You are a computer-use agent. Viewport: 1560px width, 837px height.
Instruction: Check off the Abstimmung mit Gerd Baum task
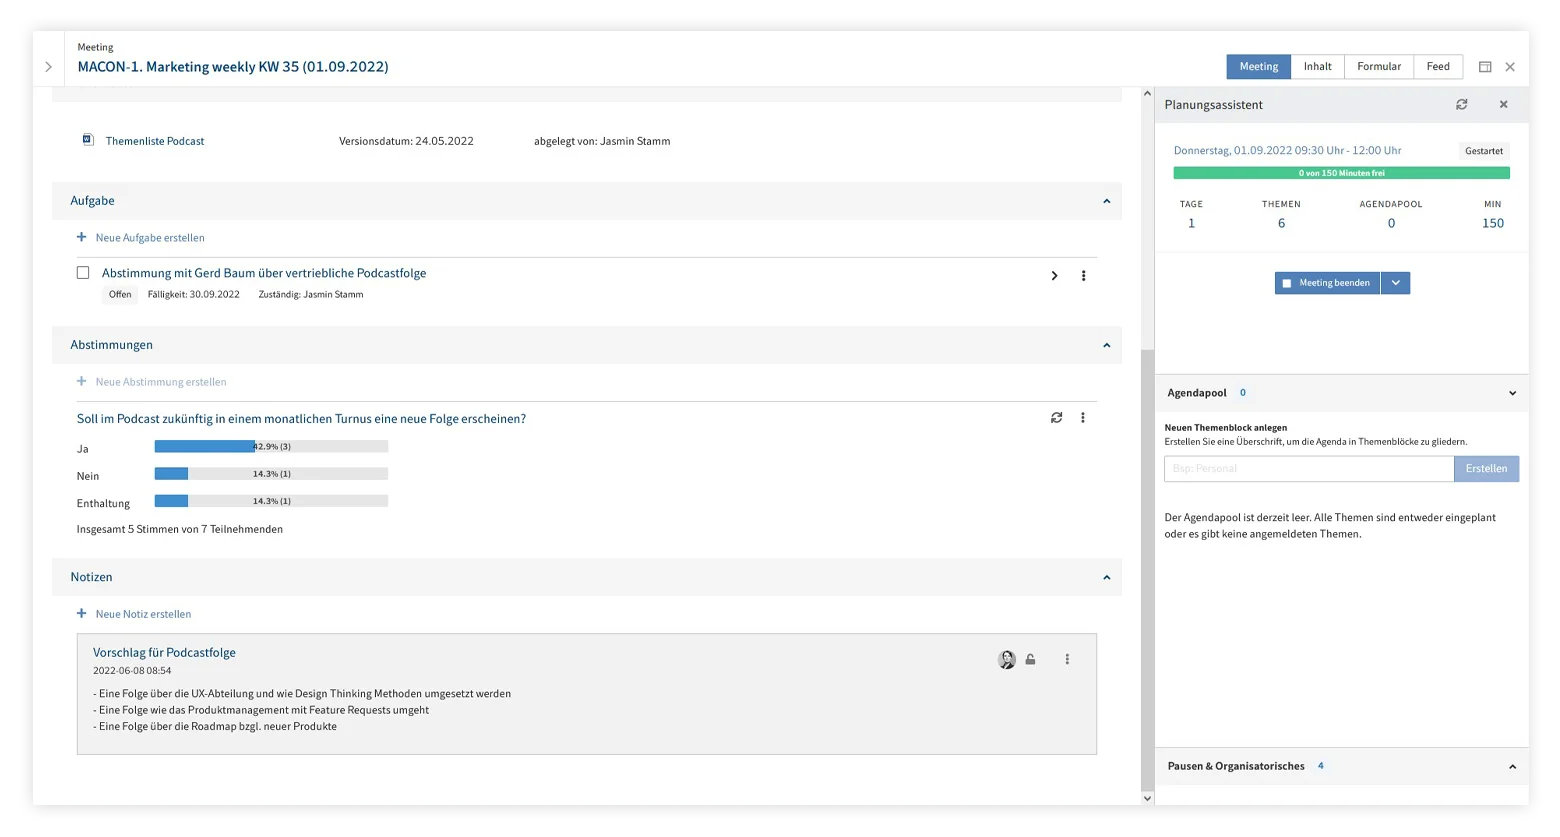click(x=83, y=273)
